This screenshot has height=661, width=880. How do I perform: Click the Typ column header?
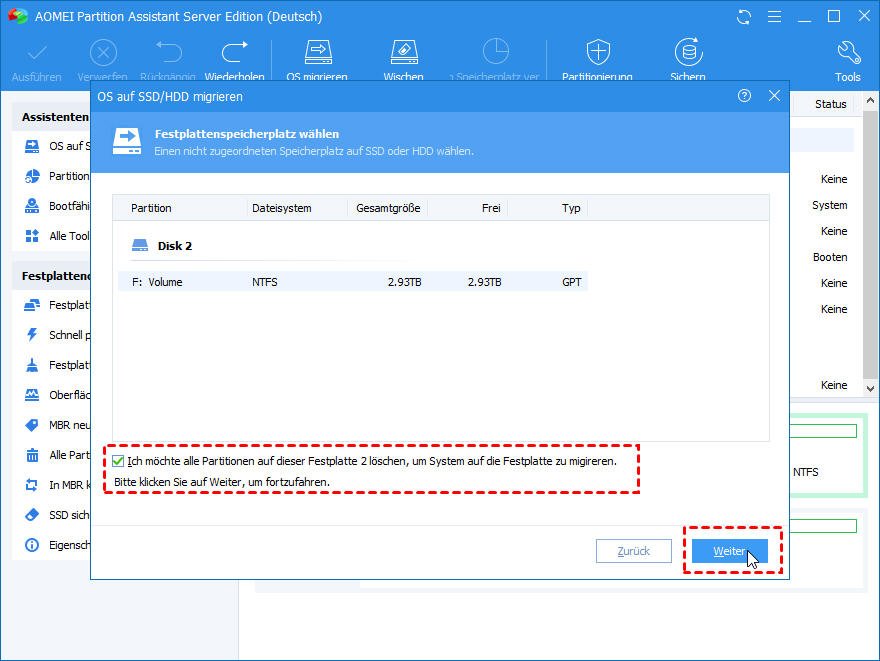tap(571, 208)
